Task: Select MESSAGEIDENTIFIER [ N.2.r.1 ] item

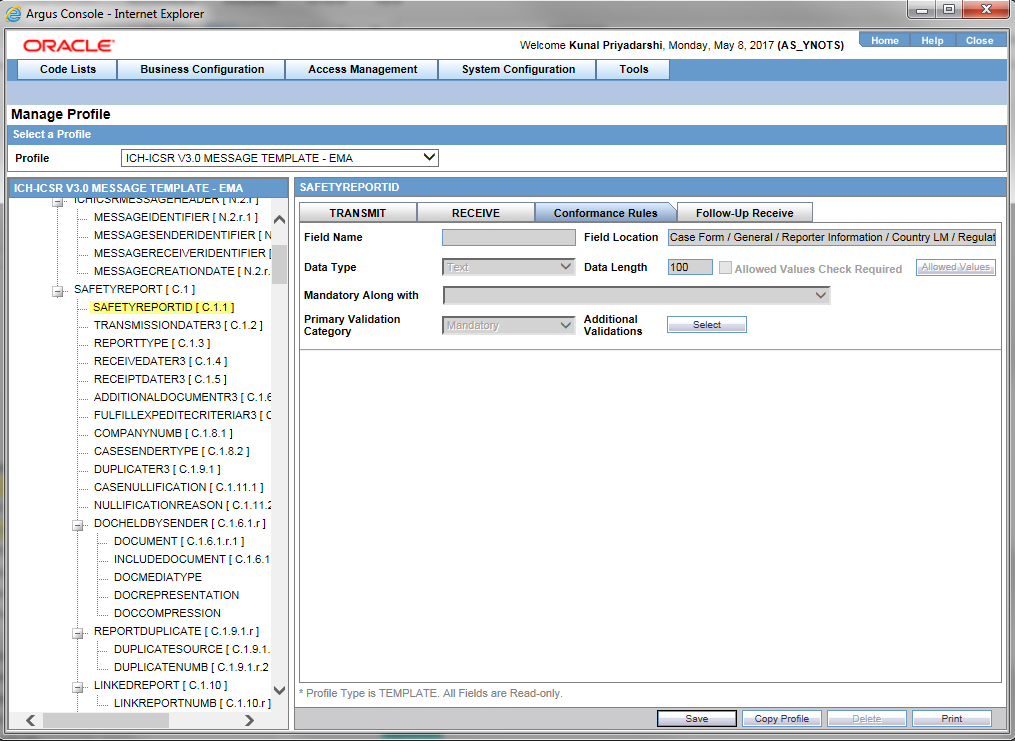Action: [175, 217]
